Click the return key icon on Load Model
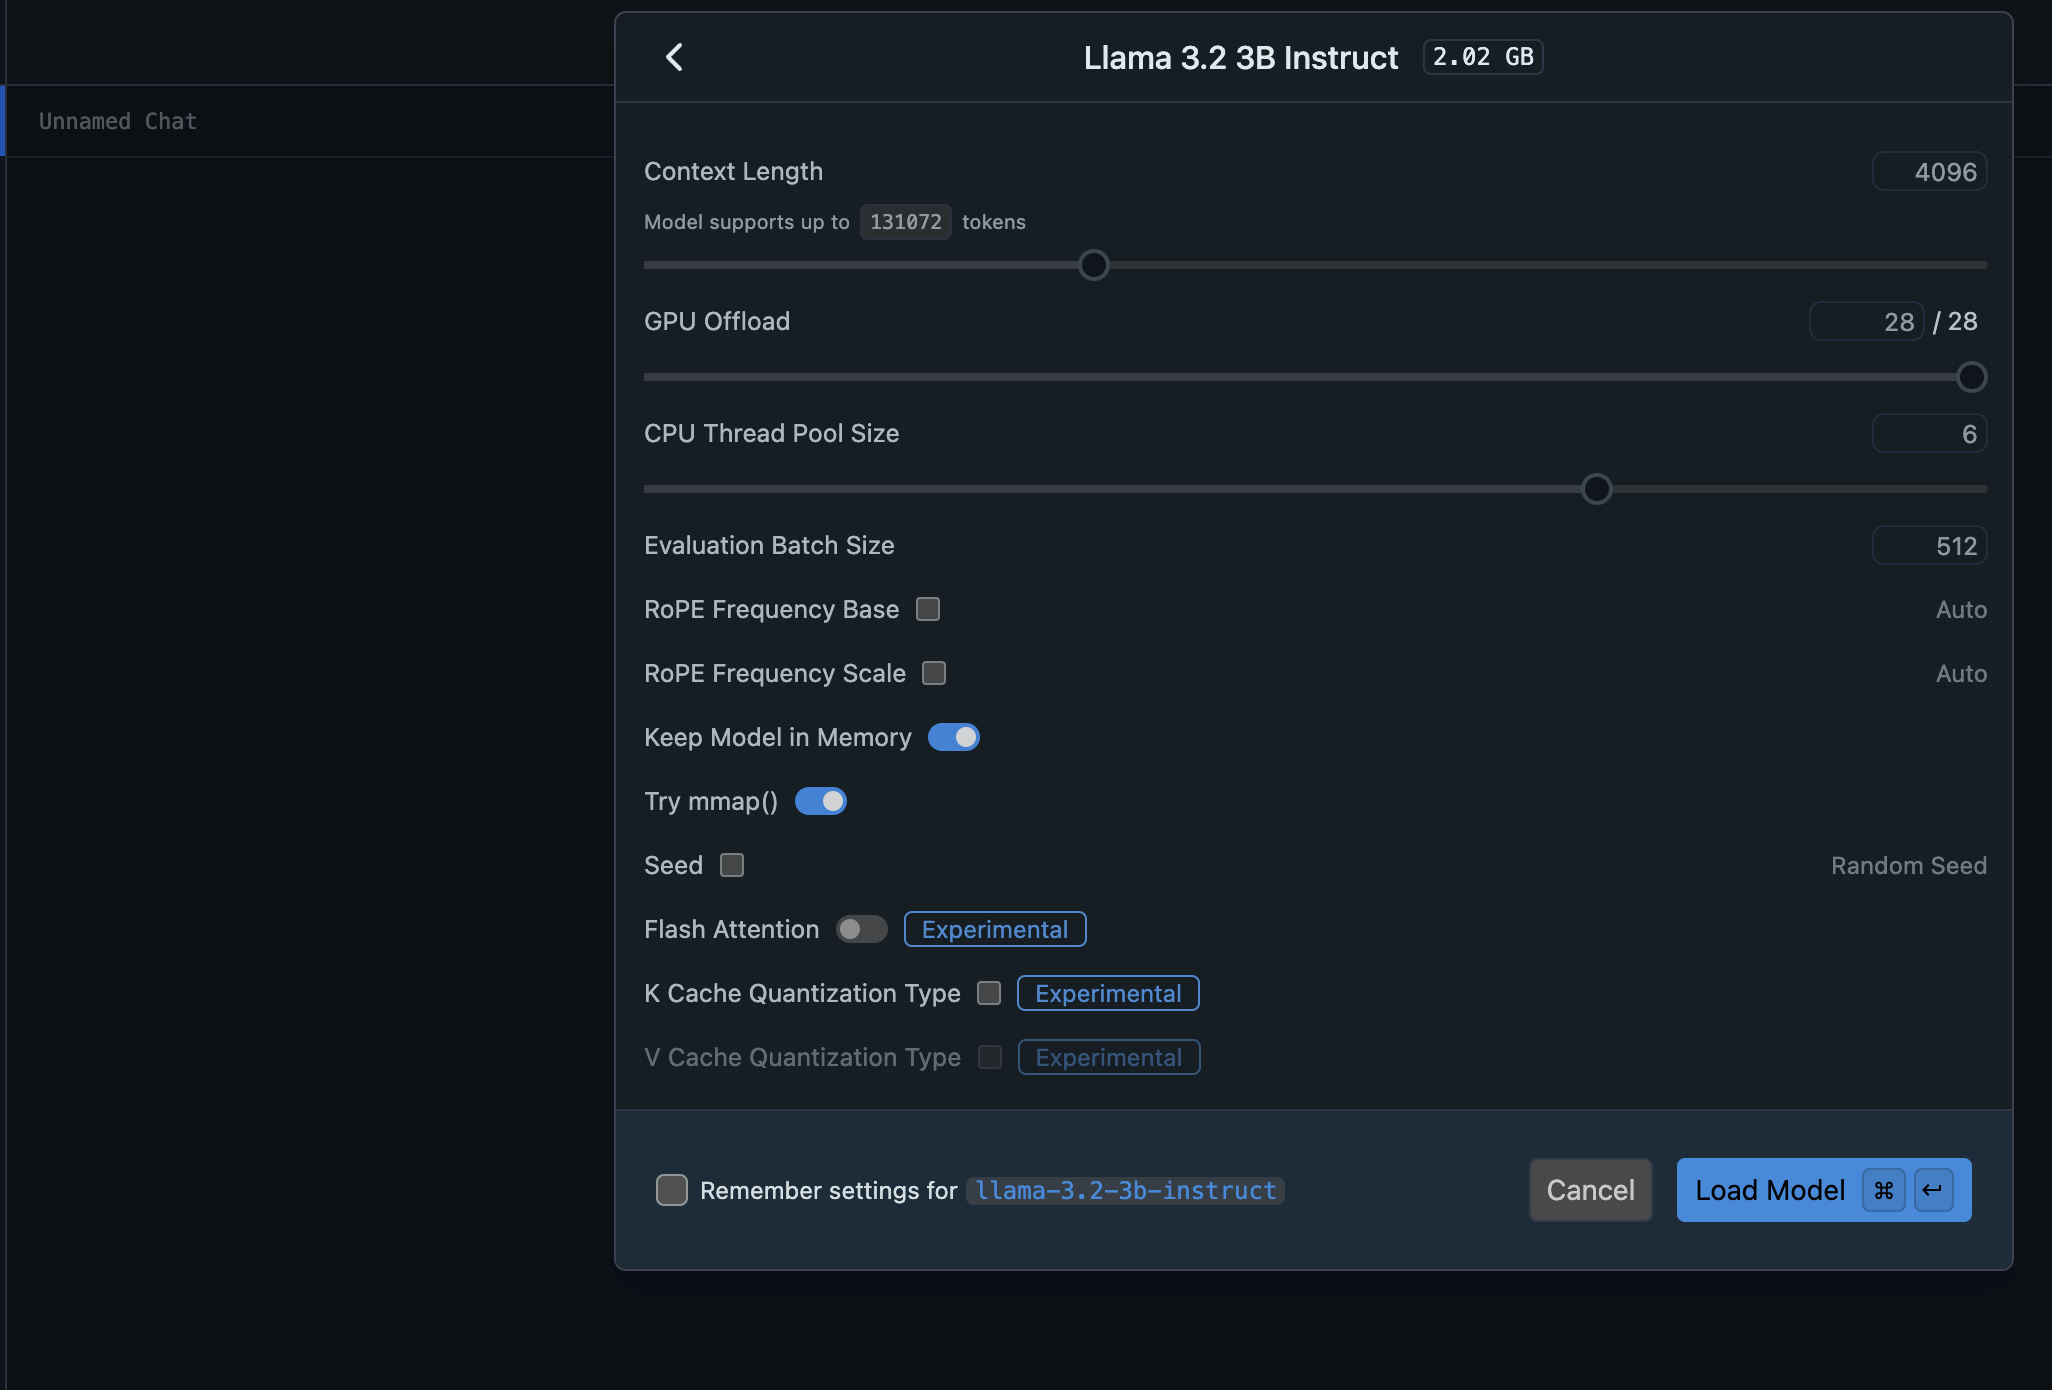This screenshot has height=1390, width=2052. 1932,1190
